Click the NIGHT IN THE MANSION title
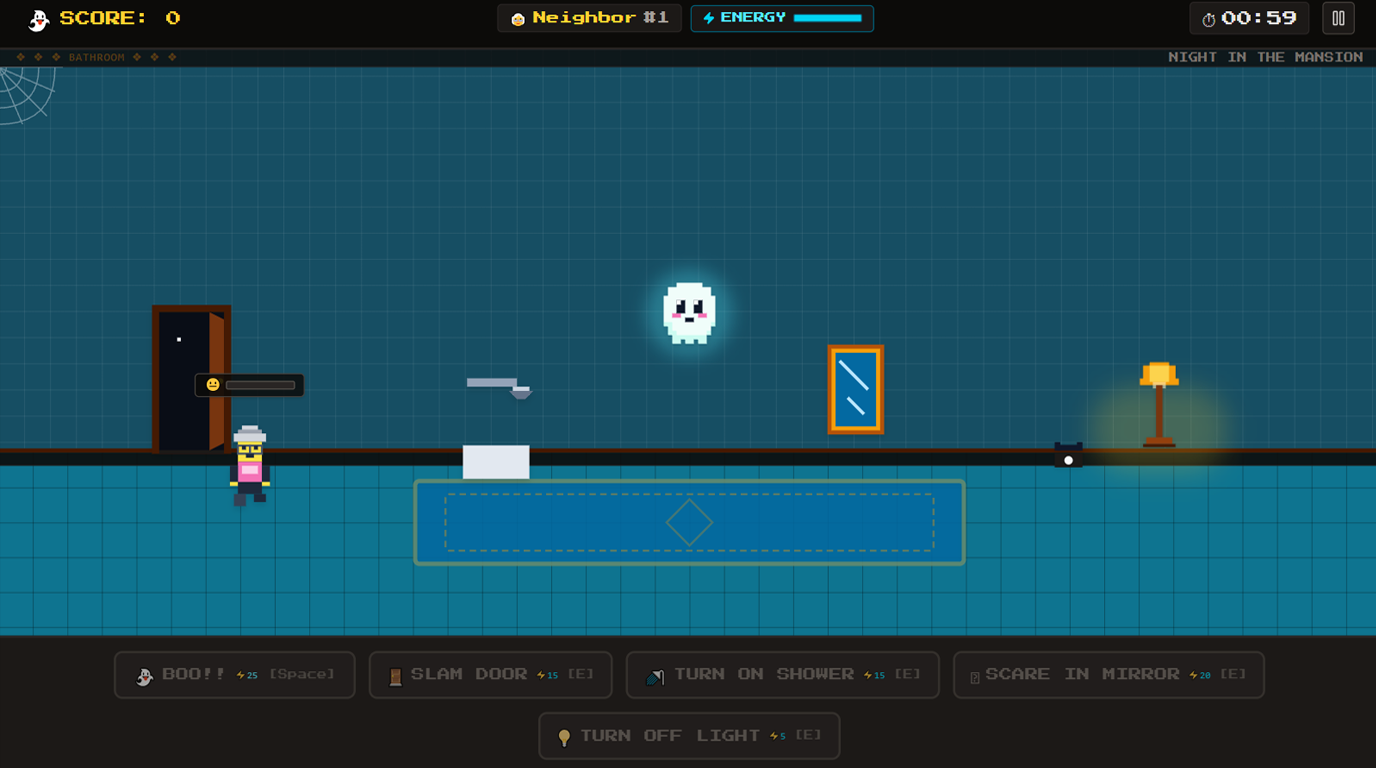 (1265, 57)
